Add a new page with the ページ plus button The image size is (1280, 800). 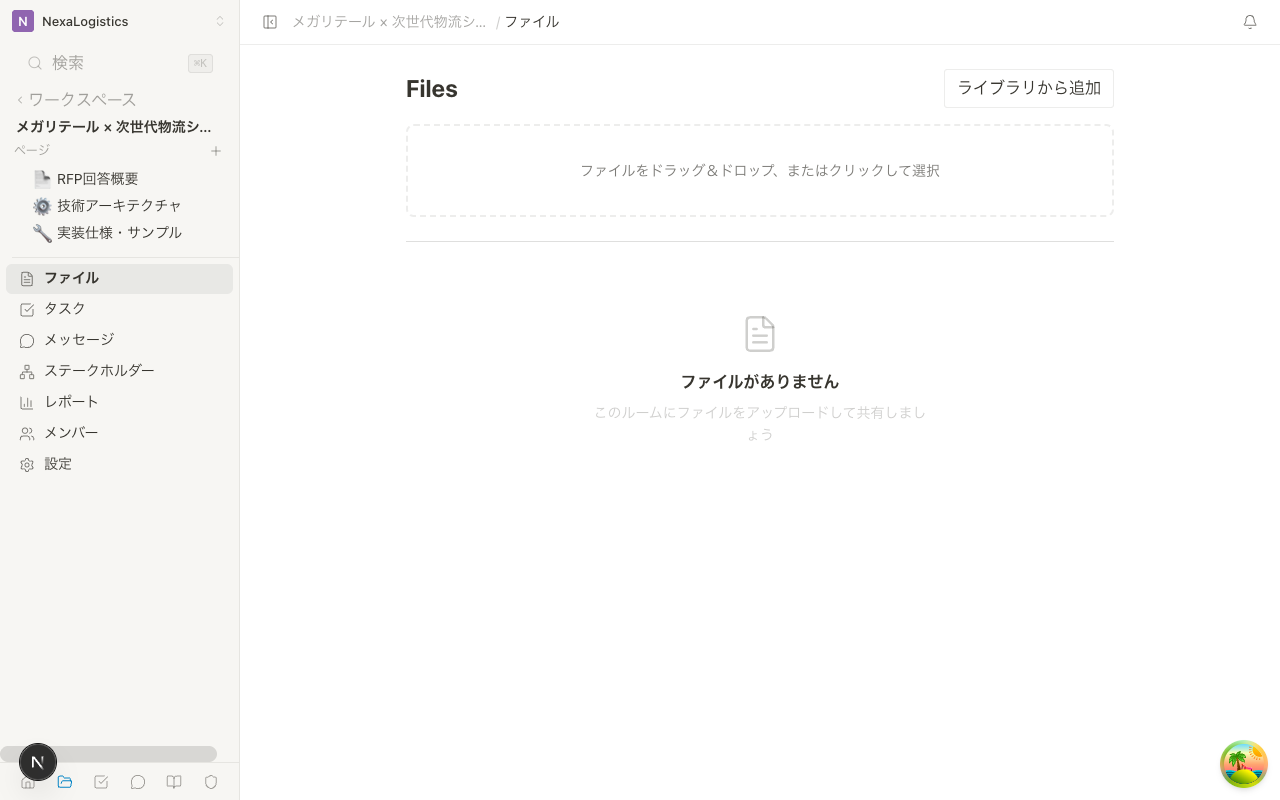pos(216,151)
